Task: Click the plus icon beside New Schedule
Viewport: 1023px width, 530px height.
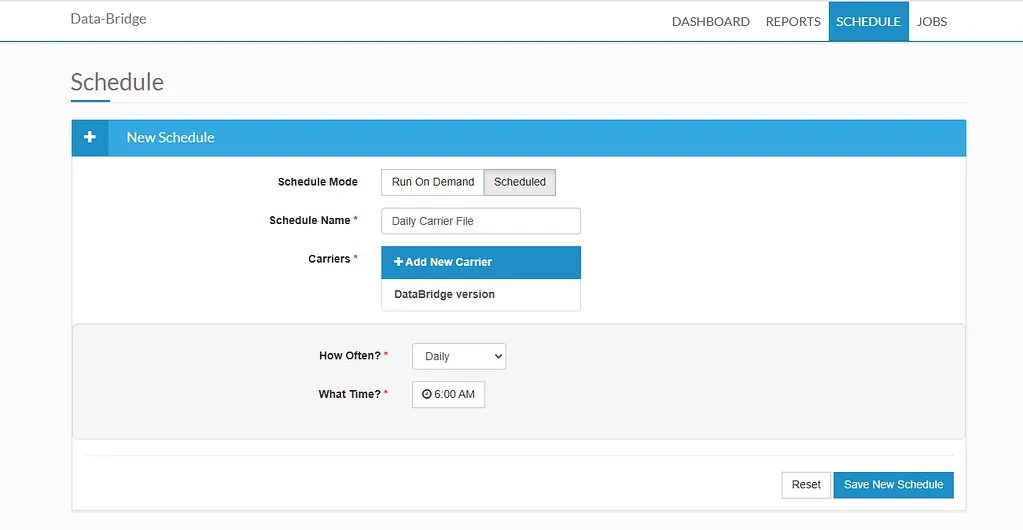Action: click(x=90, y=137)
